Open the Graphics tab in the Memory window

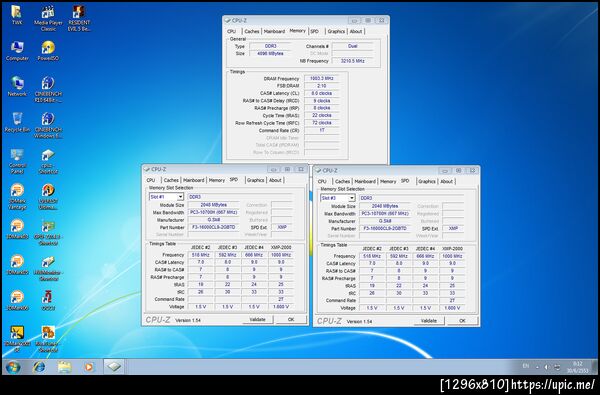tap(336, 31)
